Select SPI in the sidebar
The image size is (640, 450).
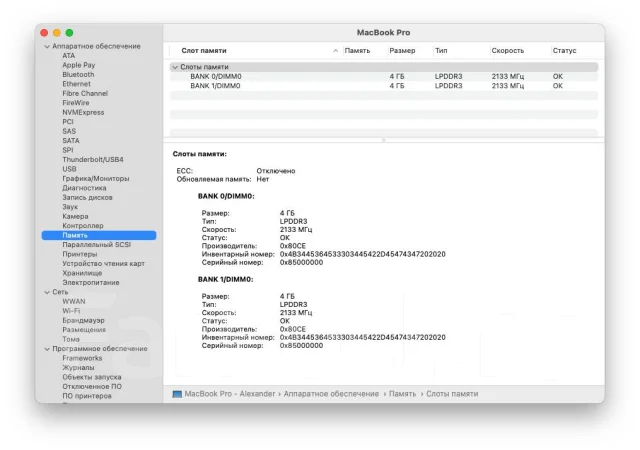tap(68, 150)
